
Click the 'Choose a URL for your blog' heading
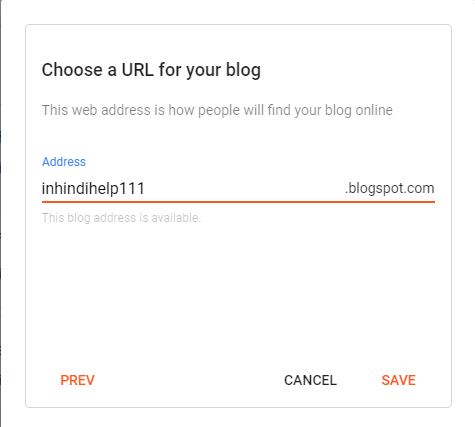tap(151, 70)
